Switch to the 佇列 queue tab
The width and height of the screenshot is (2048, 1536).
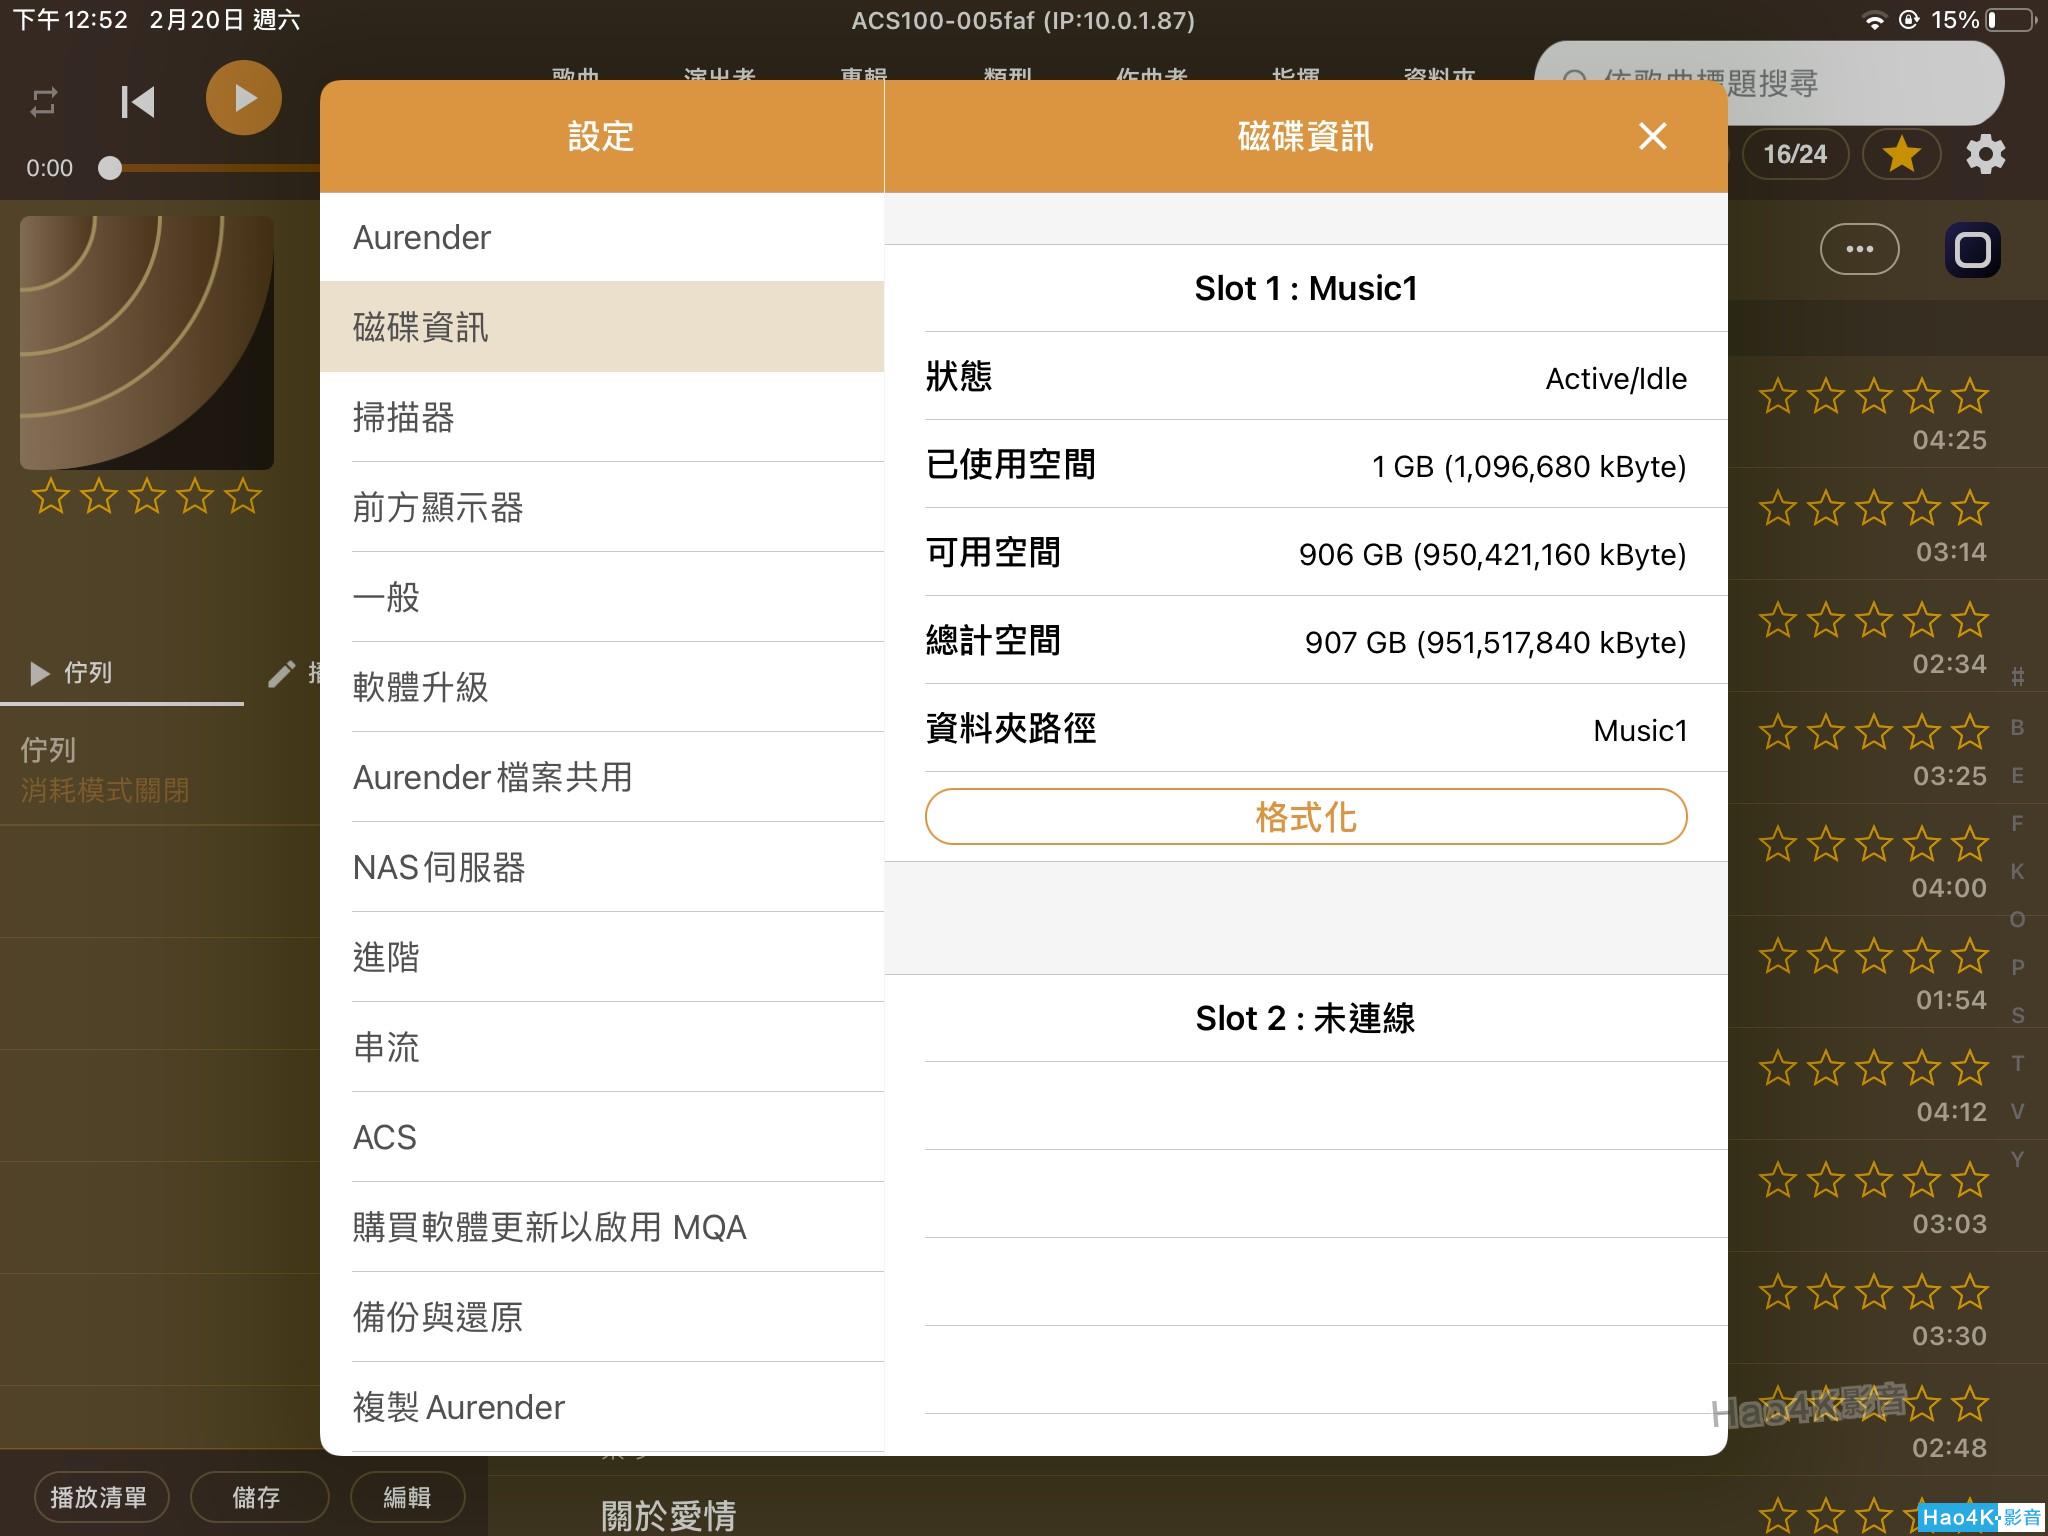(72, 673)
